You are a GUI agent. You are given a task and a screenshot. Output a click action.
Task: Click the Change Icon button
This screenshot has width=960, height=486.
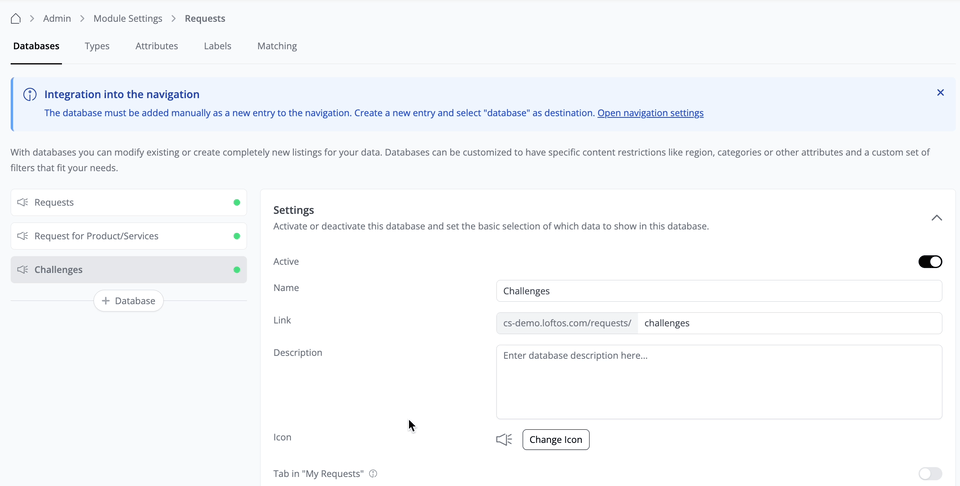tap(556, 440)
